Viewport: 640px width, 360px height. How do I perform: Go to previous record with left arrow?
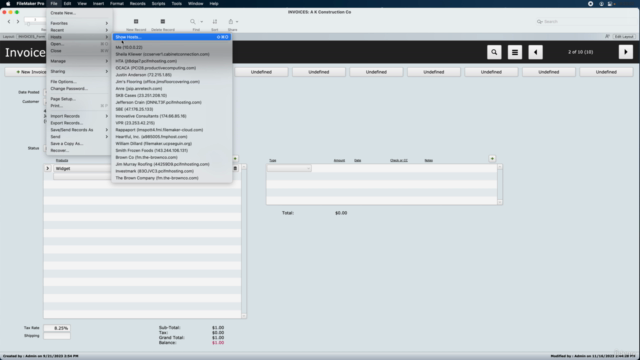coord(536,52)
